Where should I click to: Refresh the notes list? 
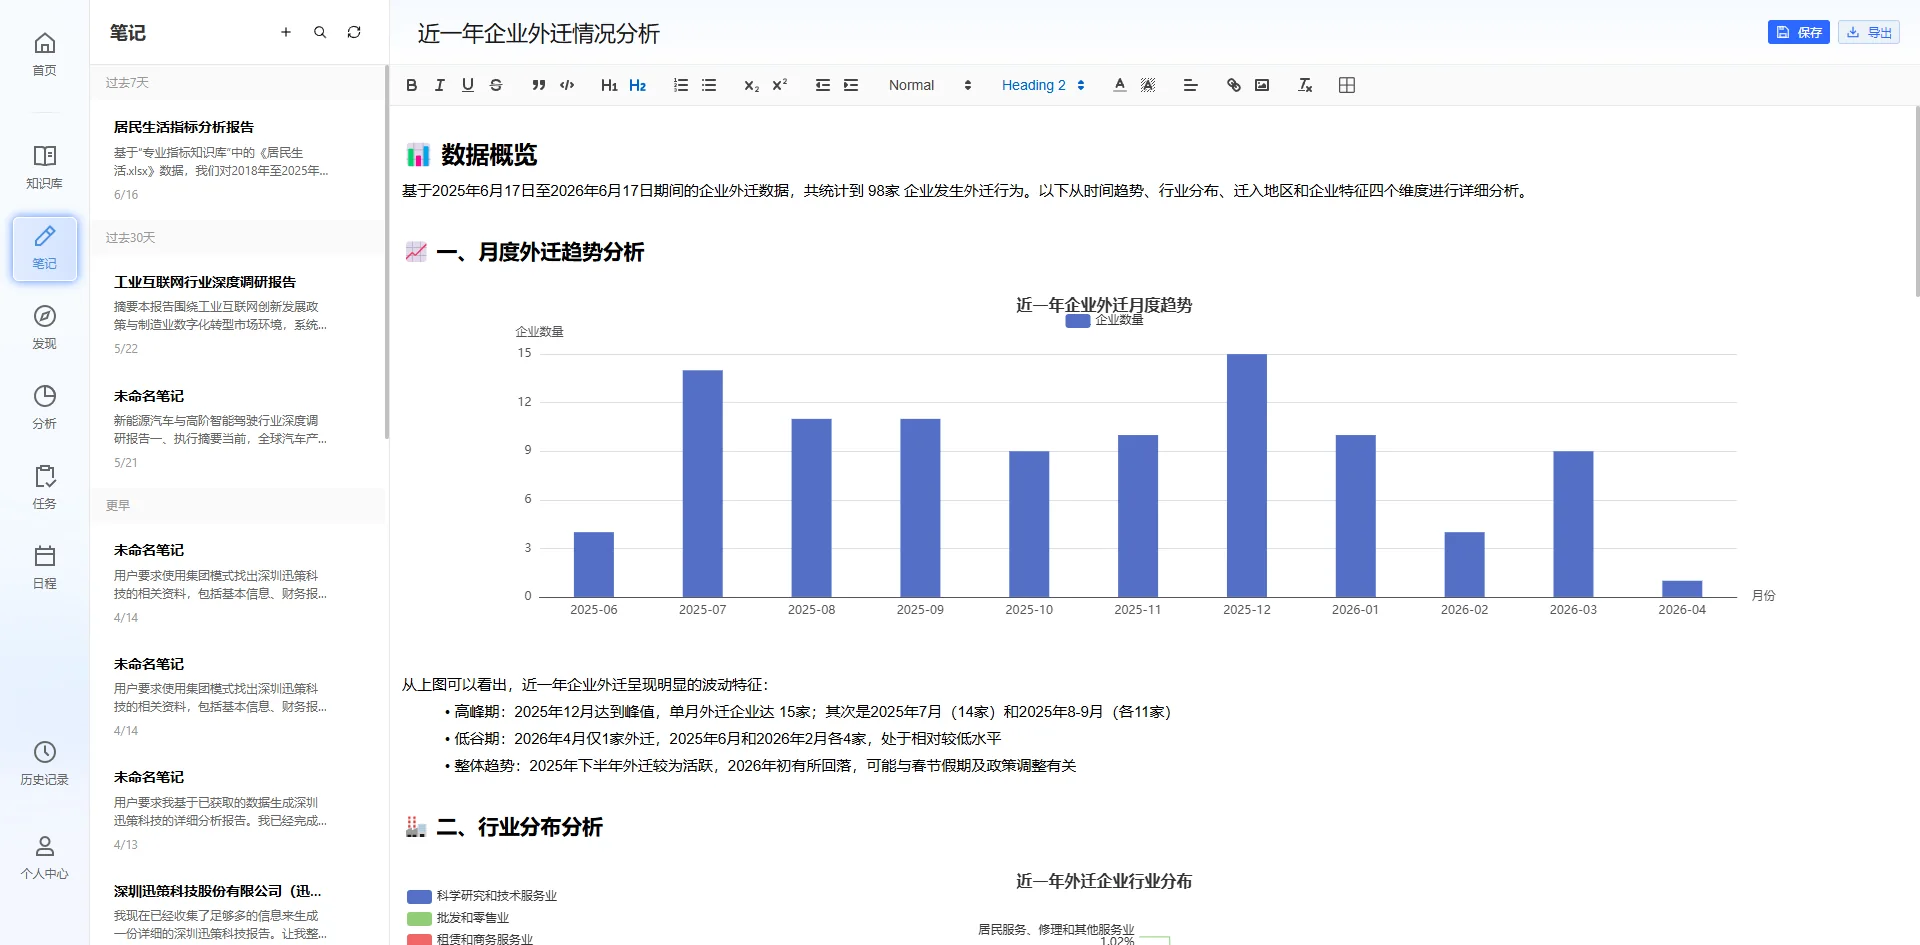click(354, 32)
